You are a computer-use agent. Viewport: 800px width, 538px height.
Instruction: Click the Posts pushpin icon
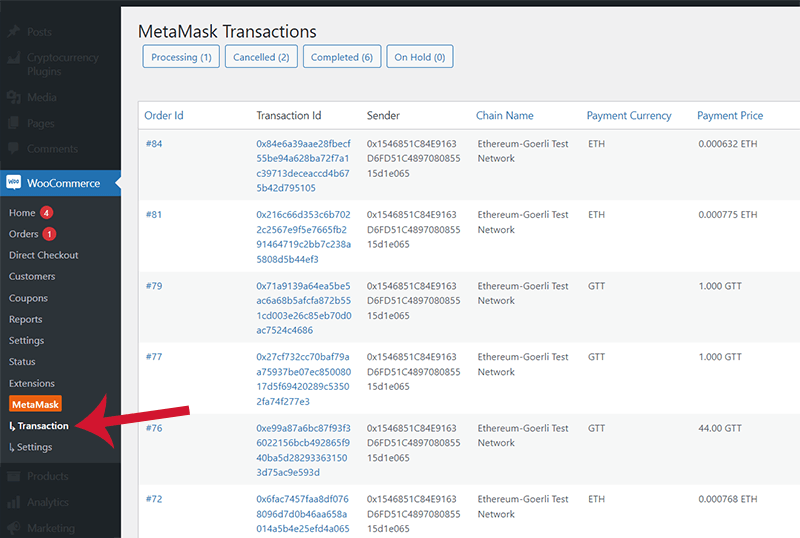click(14, 32)
